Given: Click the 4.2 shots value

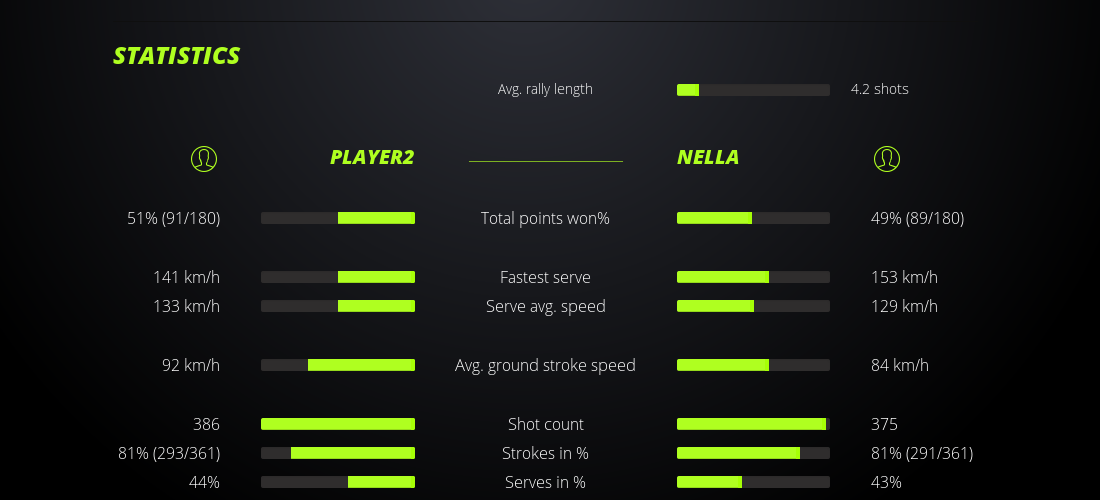Looking at the screenshot, I should 879,89.
